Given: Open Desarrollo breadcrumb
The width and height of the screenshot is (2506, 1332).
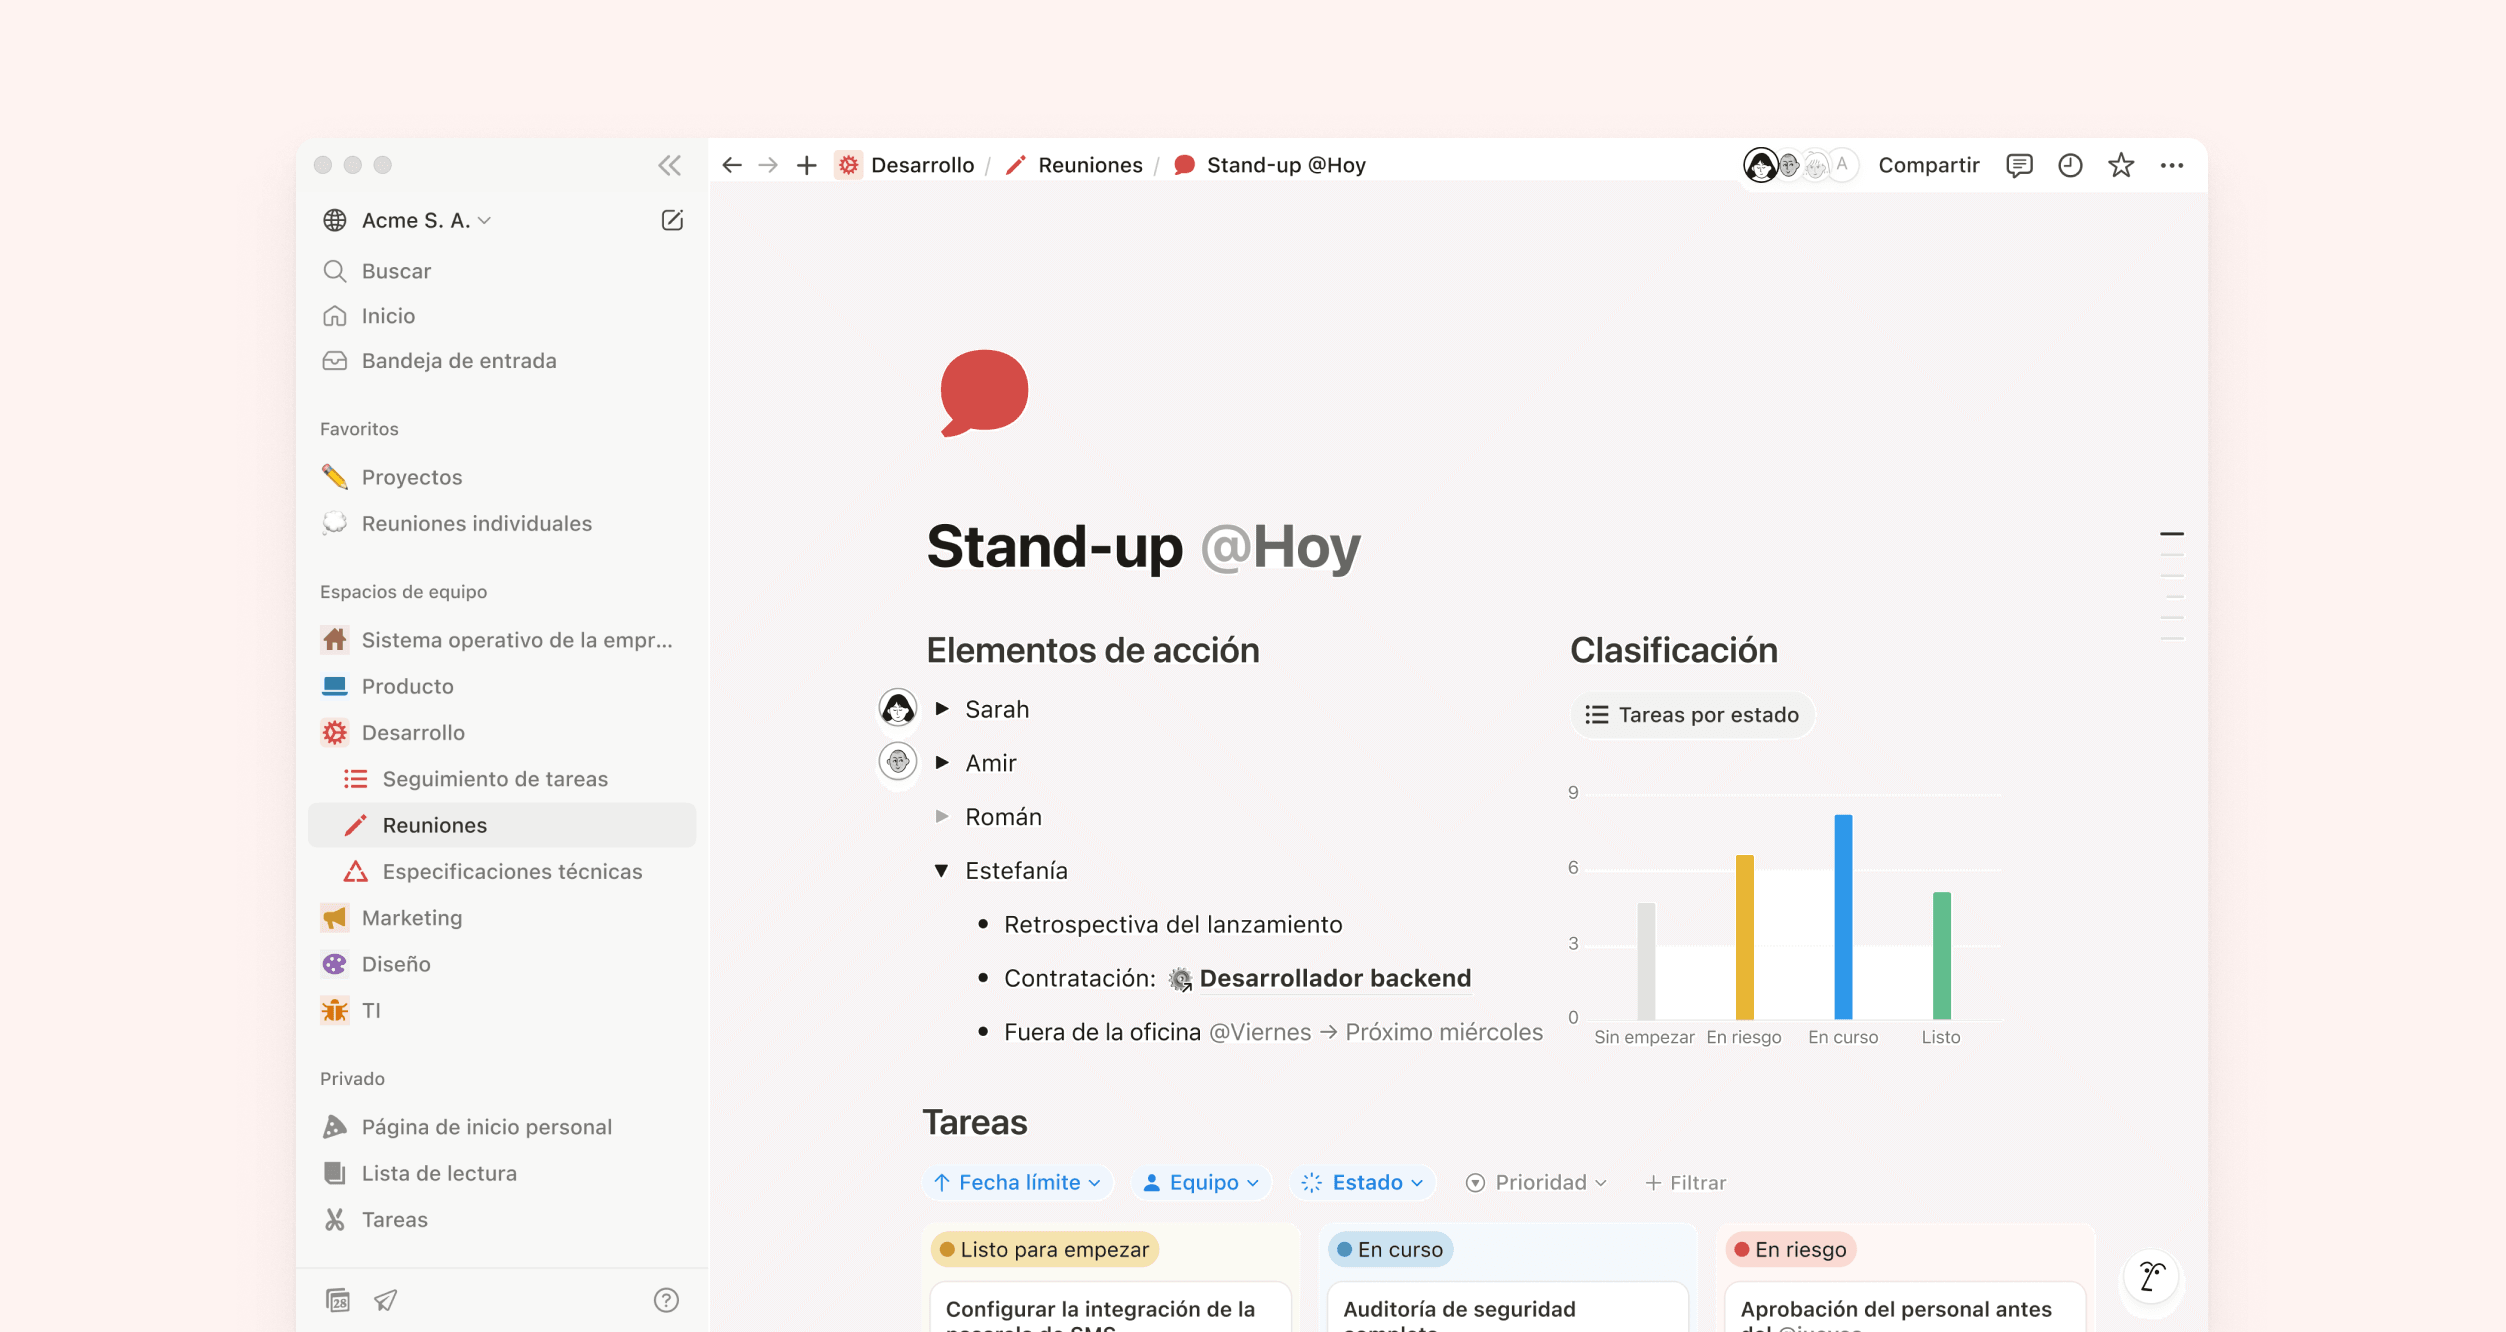Looking at the screenshot, I should (x=906, y=165).
